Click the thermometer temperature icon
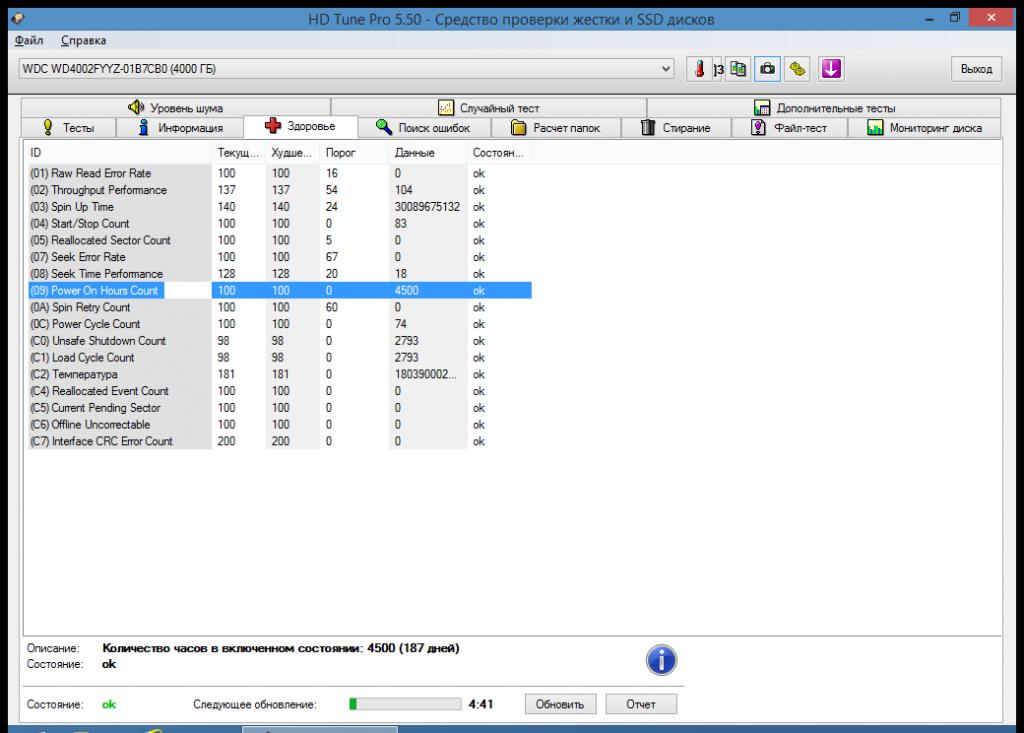Screen dimensions: 1024x733 pyautogui.click(x=700, y=69)
